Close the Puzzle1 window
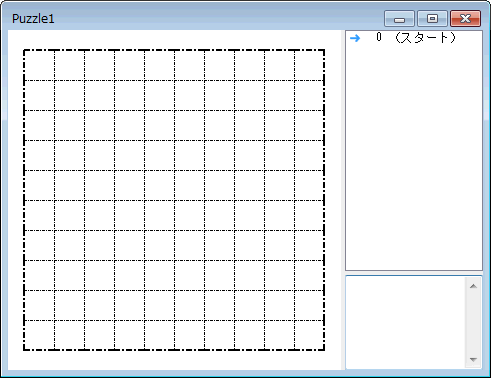 [465, 18]
